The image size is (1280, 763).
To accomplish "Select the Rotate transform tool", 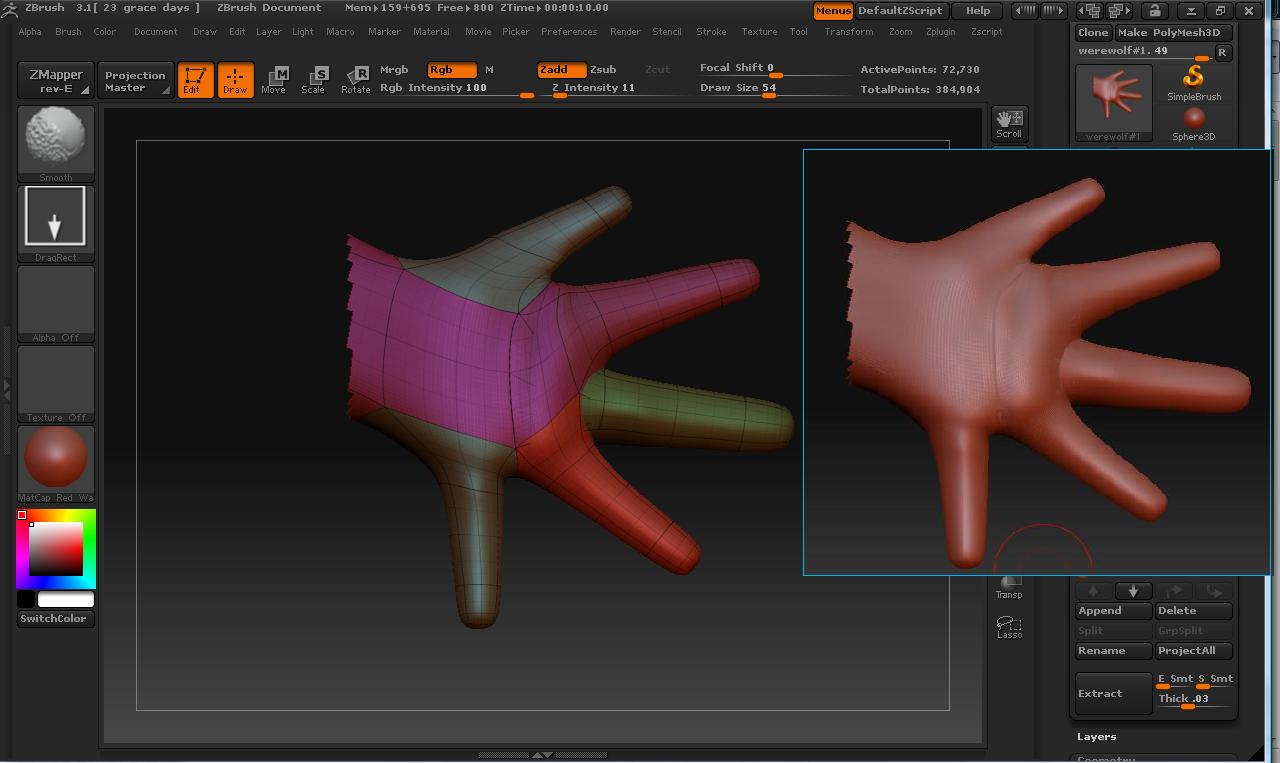I will pyautogui.click(x=356, y=80).
